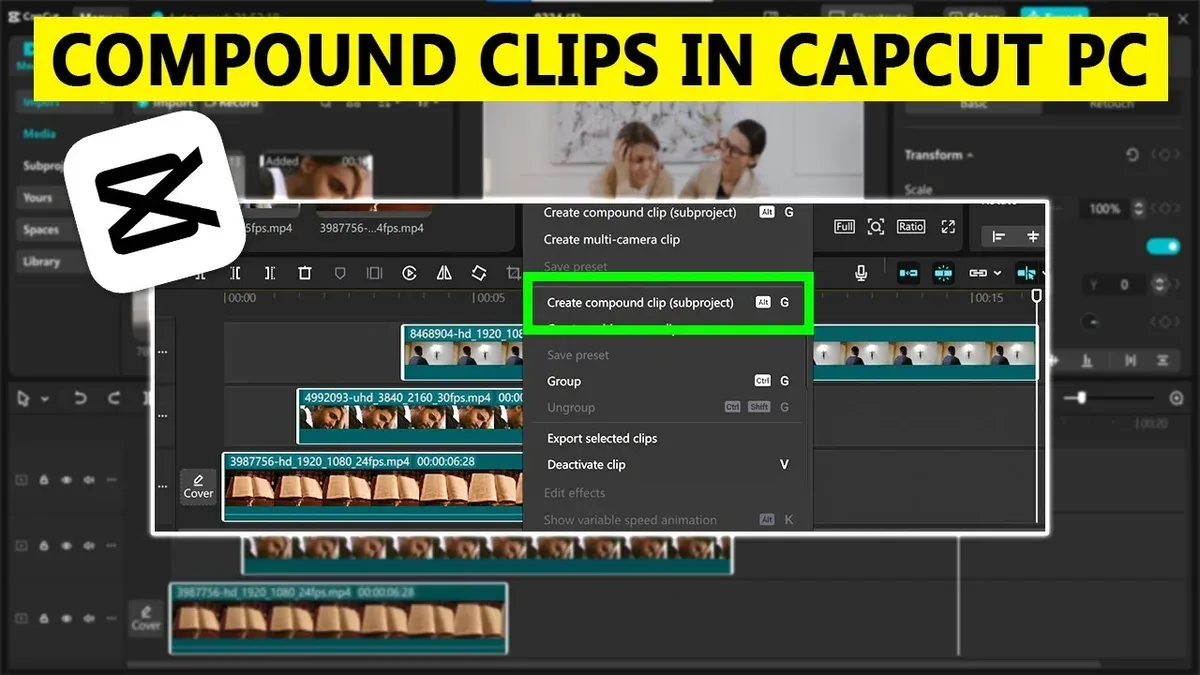Click the zoom magnifier icon beside Full
The image size is (1200, 675).
pyautogui.click(x=876, y=227)
